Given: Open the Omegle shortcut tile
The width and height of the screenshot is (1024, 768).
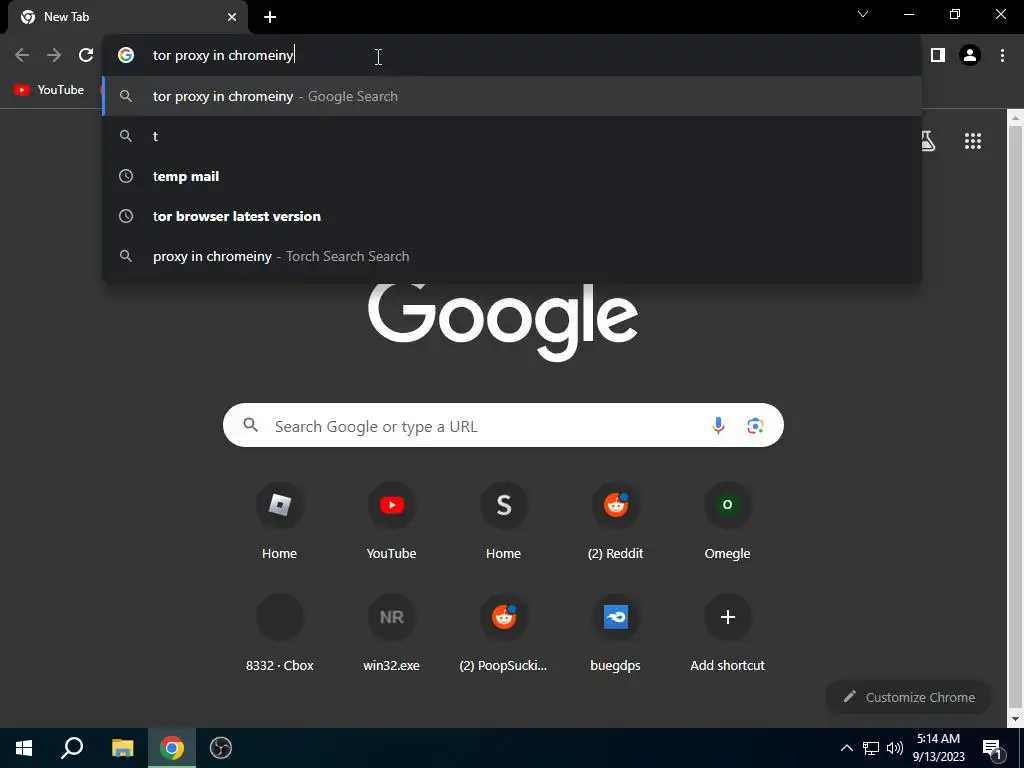Looking at the screenshot, I should click(x=728, y=522).
